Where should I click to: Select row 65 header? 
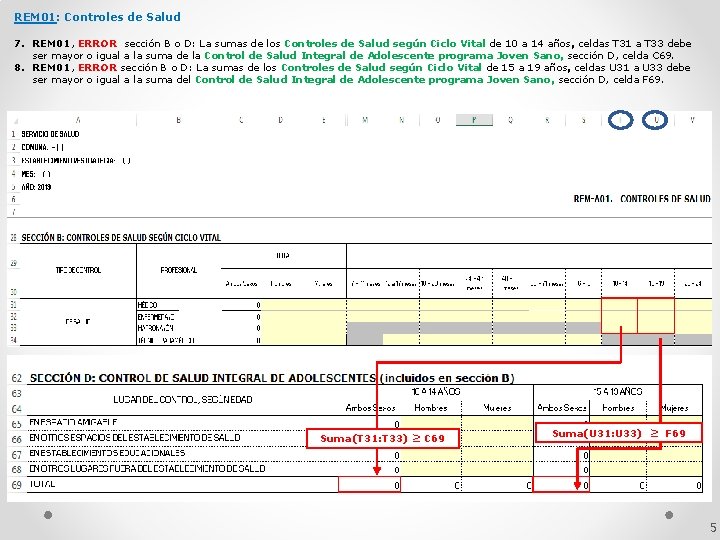click(17, 424)
